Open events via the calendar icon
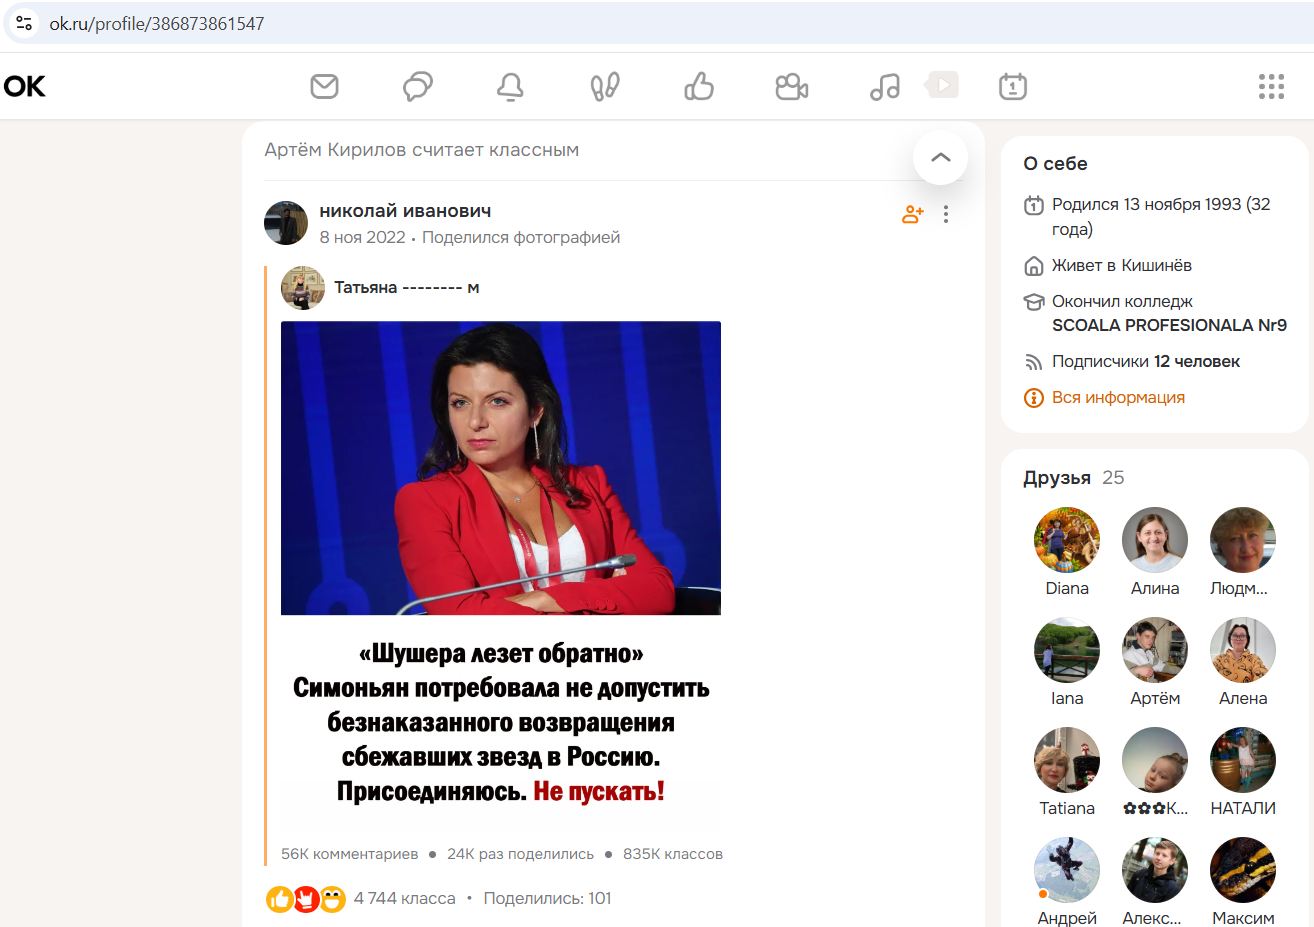The image size is (1314, 927). [x=1012, y=86]
